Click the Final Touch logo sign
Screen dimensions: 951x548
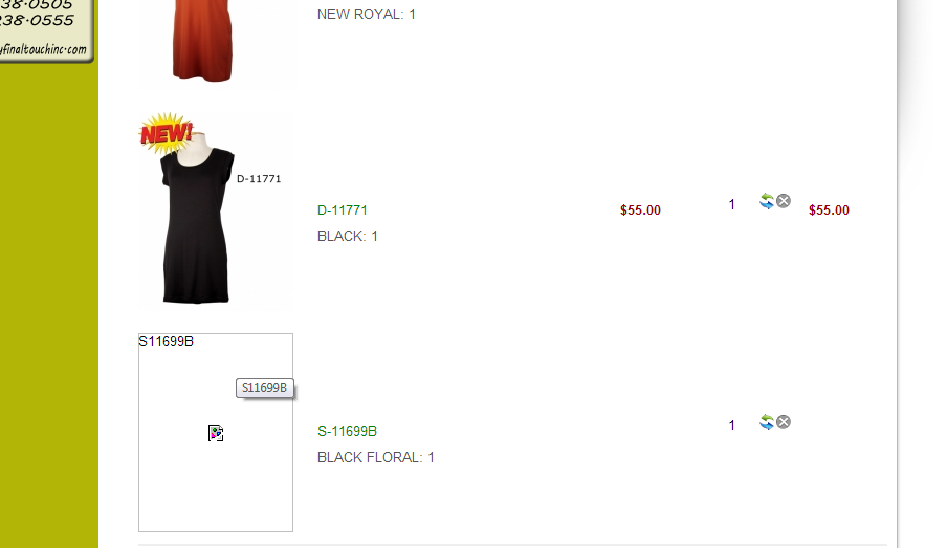[x=45, y=30]
